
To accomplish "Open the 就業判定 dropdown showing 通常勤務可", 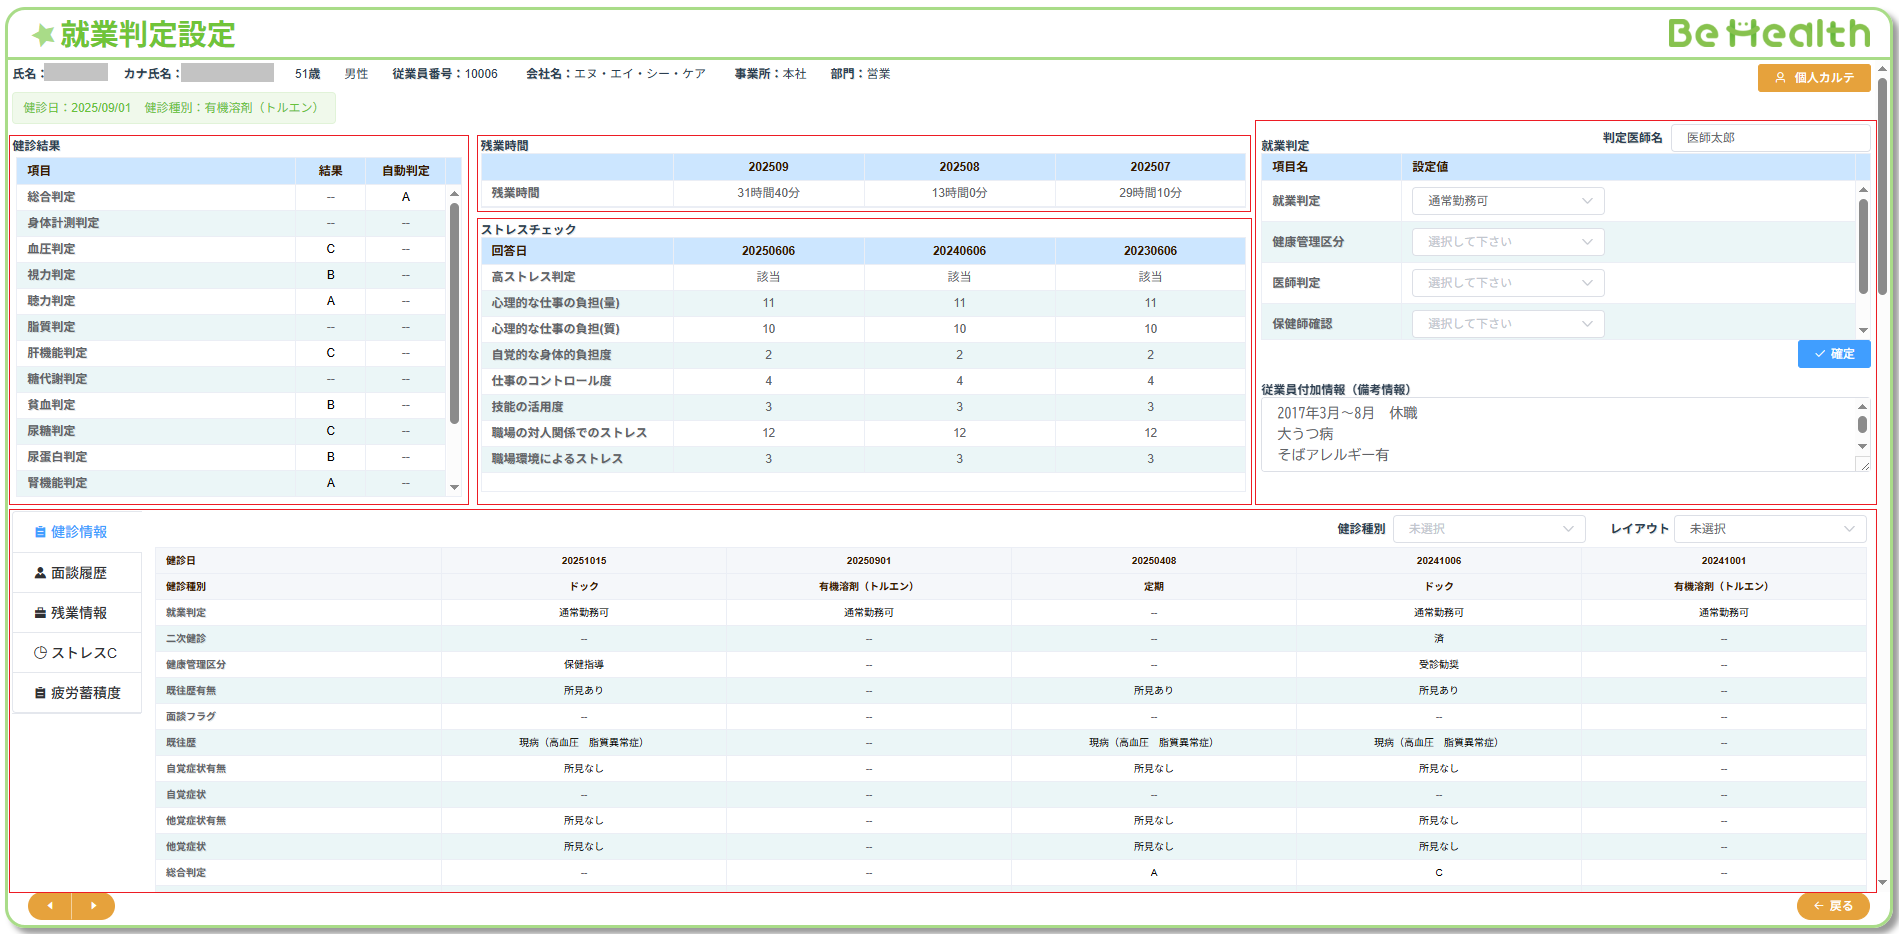I will [x=1507, y=201].
